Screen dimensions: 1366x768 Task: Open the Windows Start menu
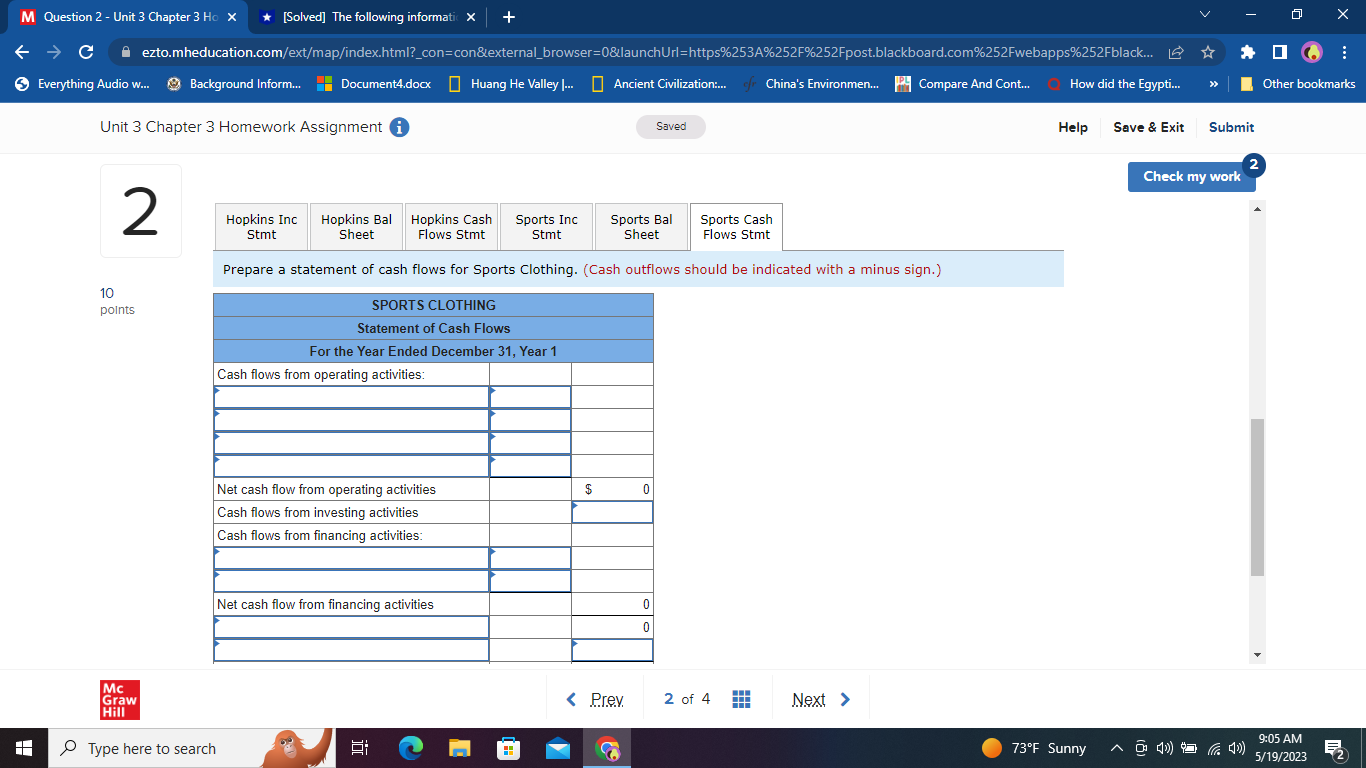(x=24, y=748)
